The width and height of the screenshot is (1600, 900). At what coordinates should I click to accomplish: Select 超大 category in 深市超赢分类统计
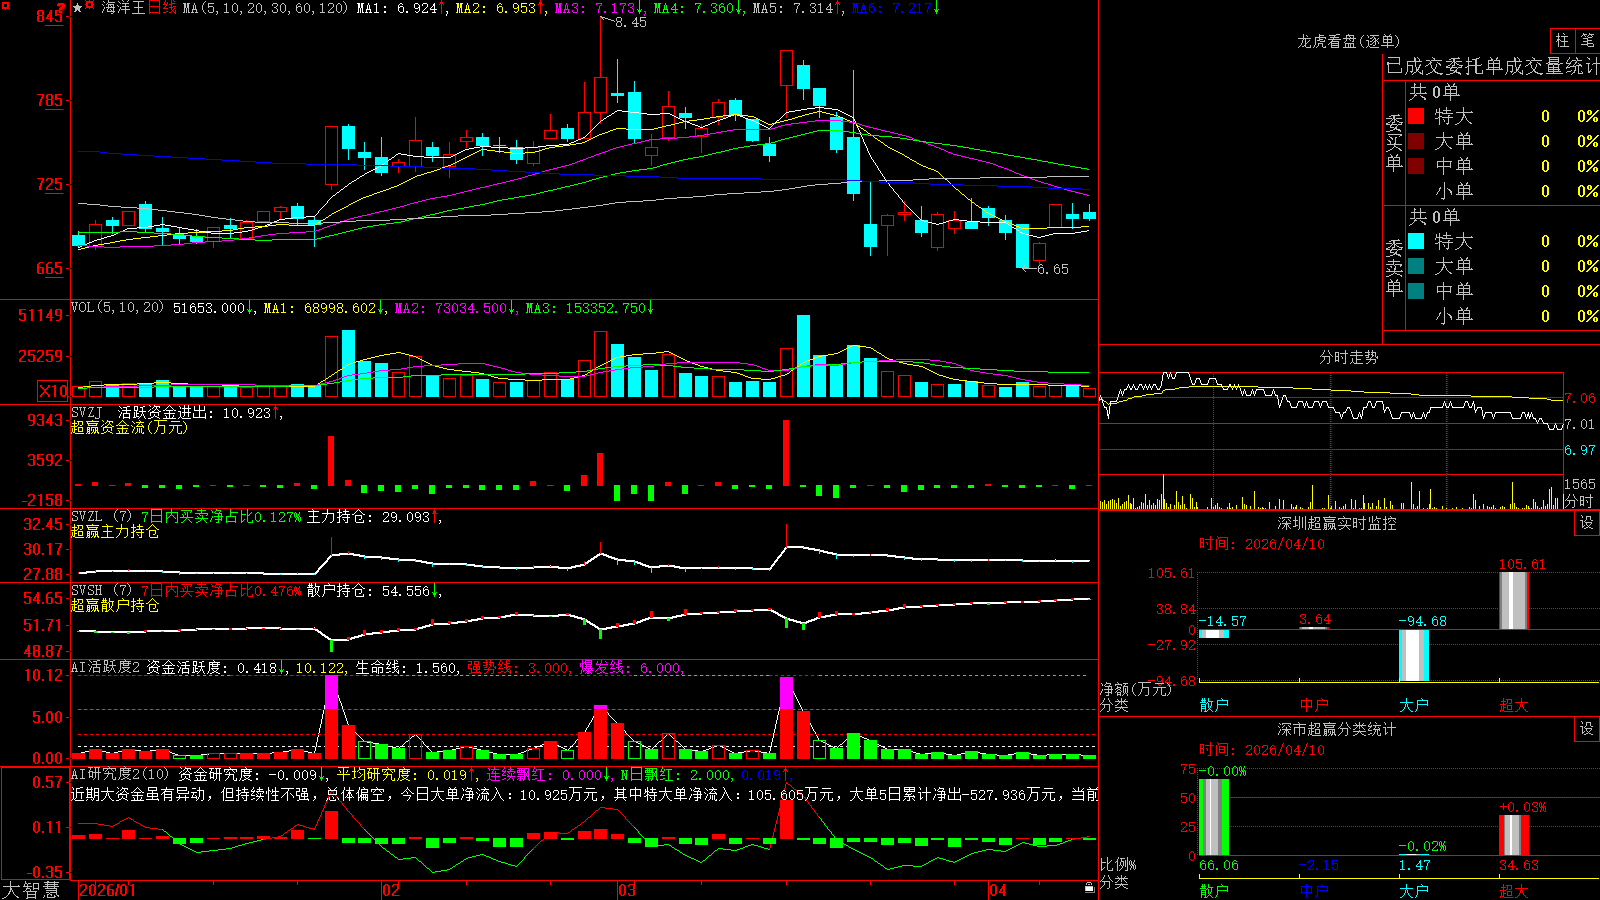(1514, 890)
